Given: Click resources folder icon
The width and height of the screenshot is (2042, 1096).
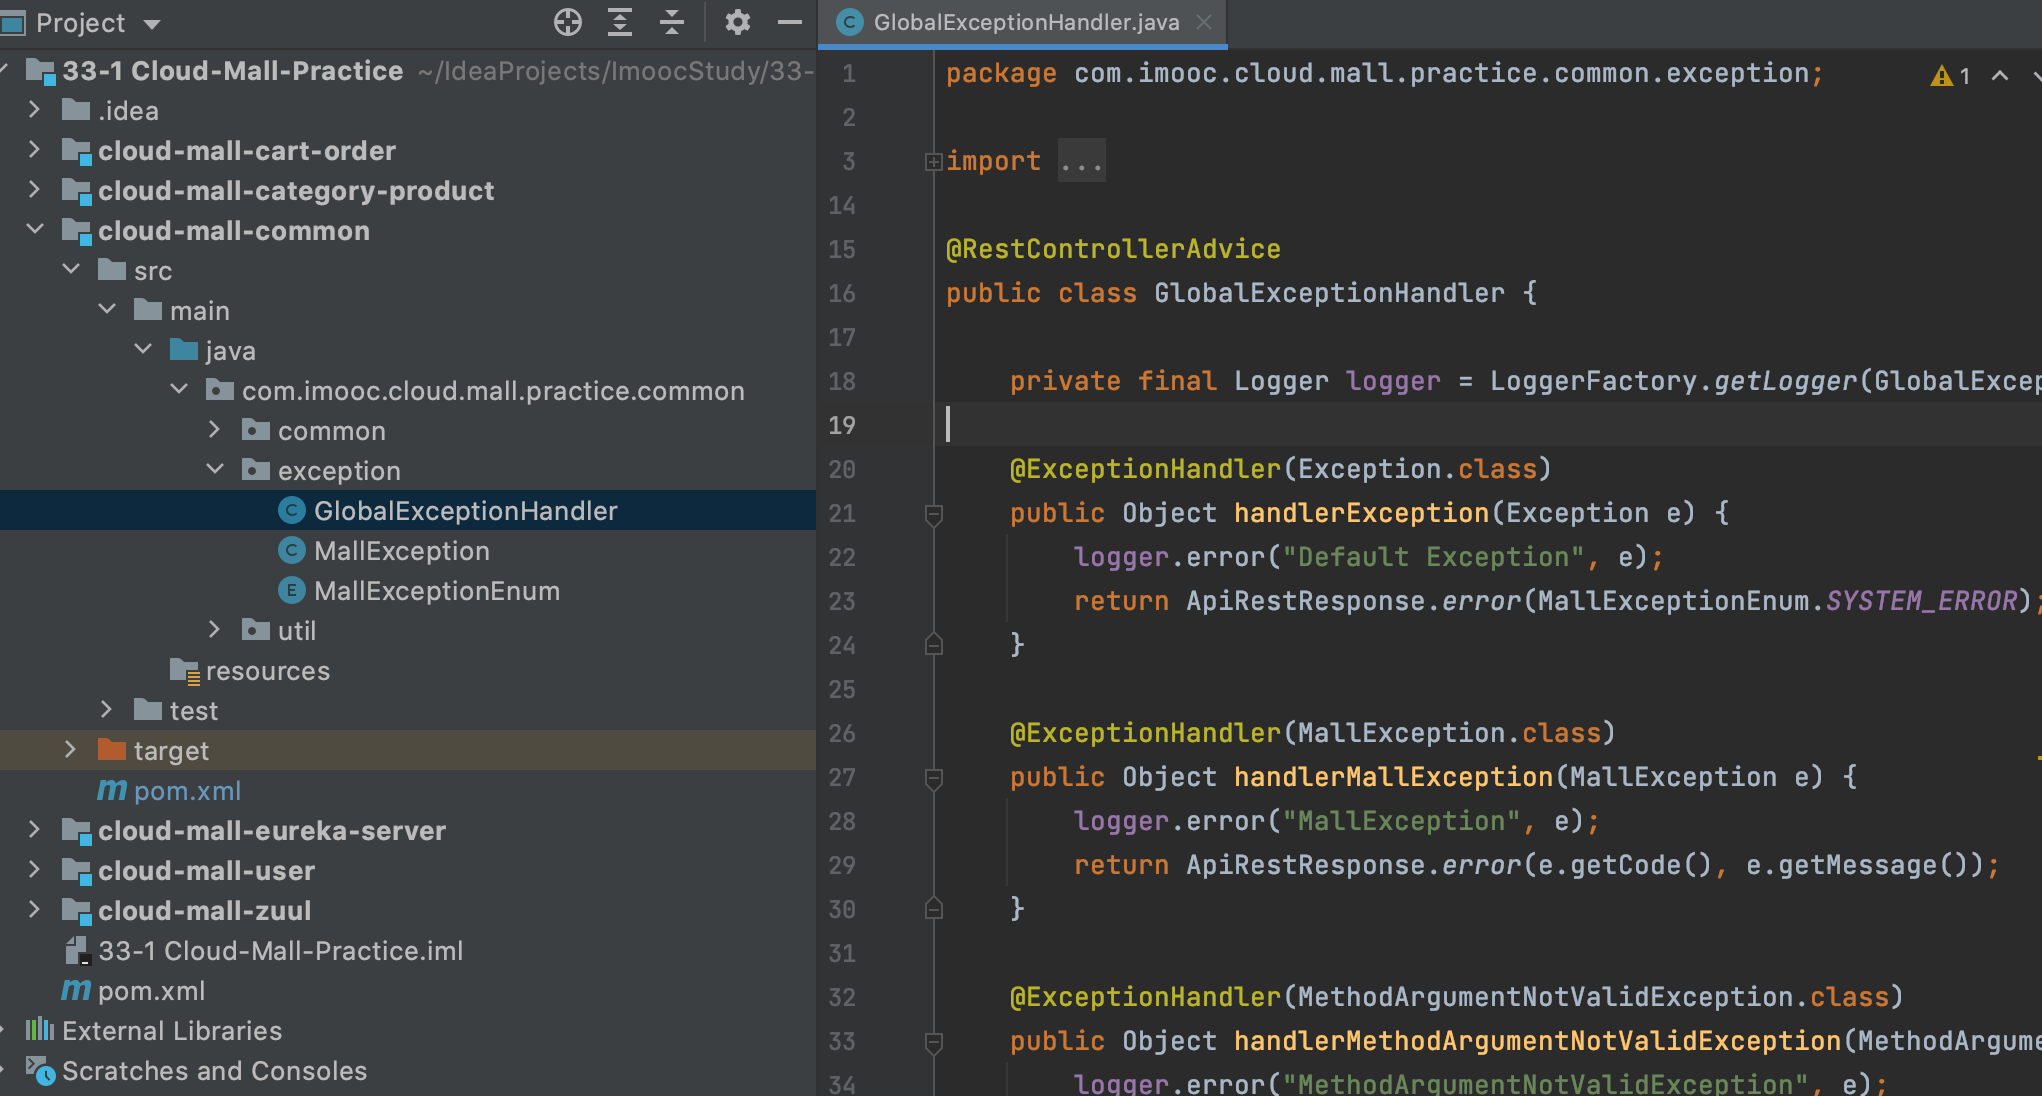Looking at the screenshot, I should pyautogui.click(x=185, y=670).
